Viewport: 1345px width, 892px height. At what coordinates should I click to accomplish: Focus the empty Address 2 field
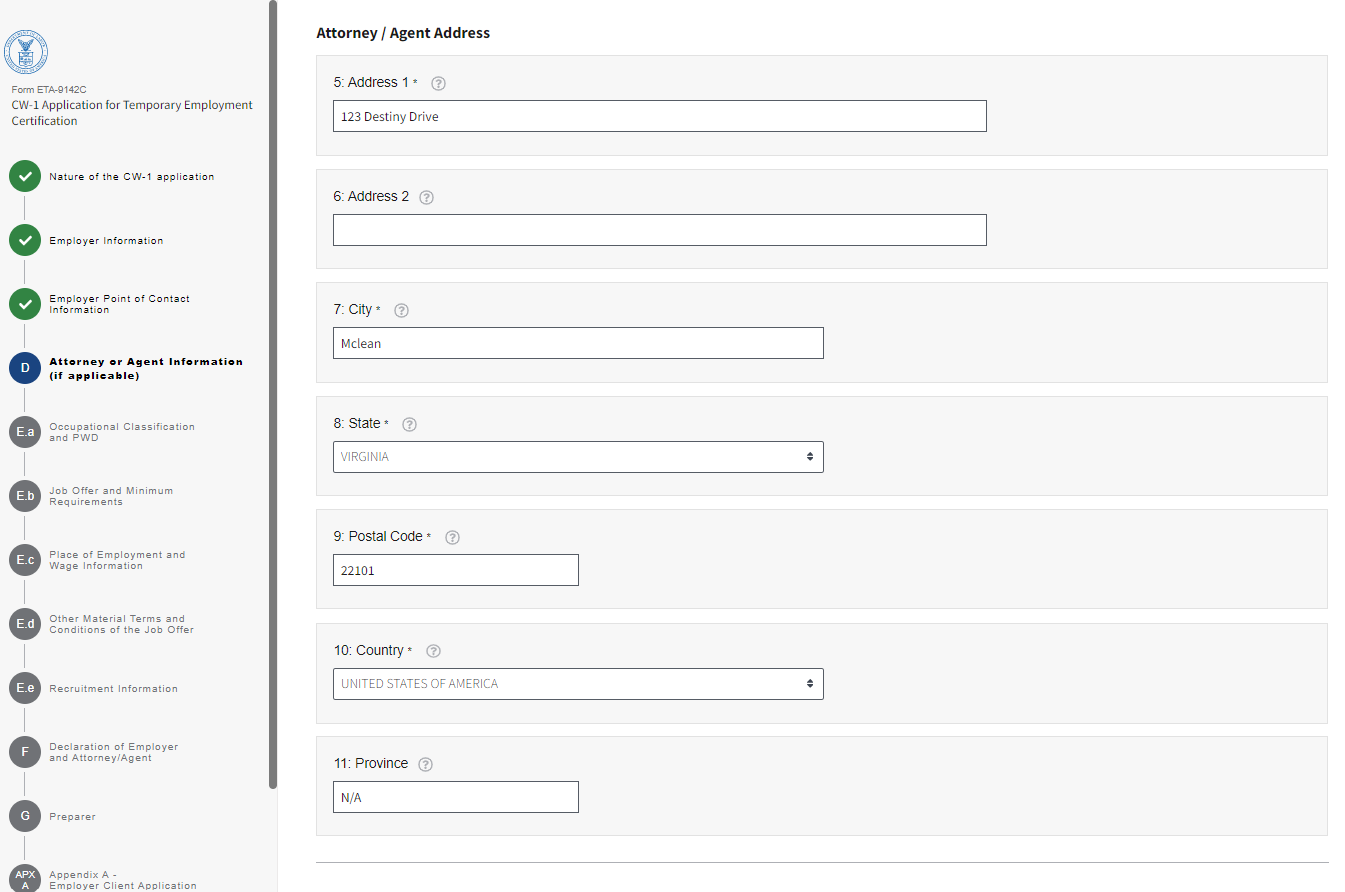point(659,230)
